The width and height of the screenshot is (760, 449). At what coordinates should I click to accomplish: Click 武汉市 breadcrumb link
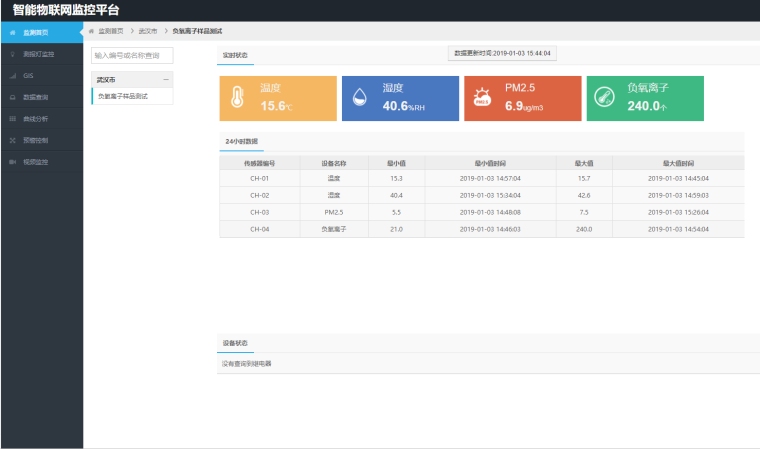(x=148, y=33)
